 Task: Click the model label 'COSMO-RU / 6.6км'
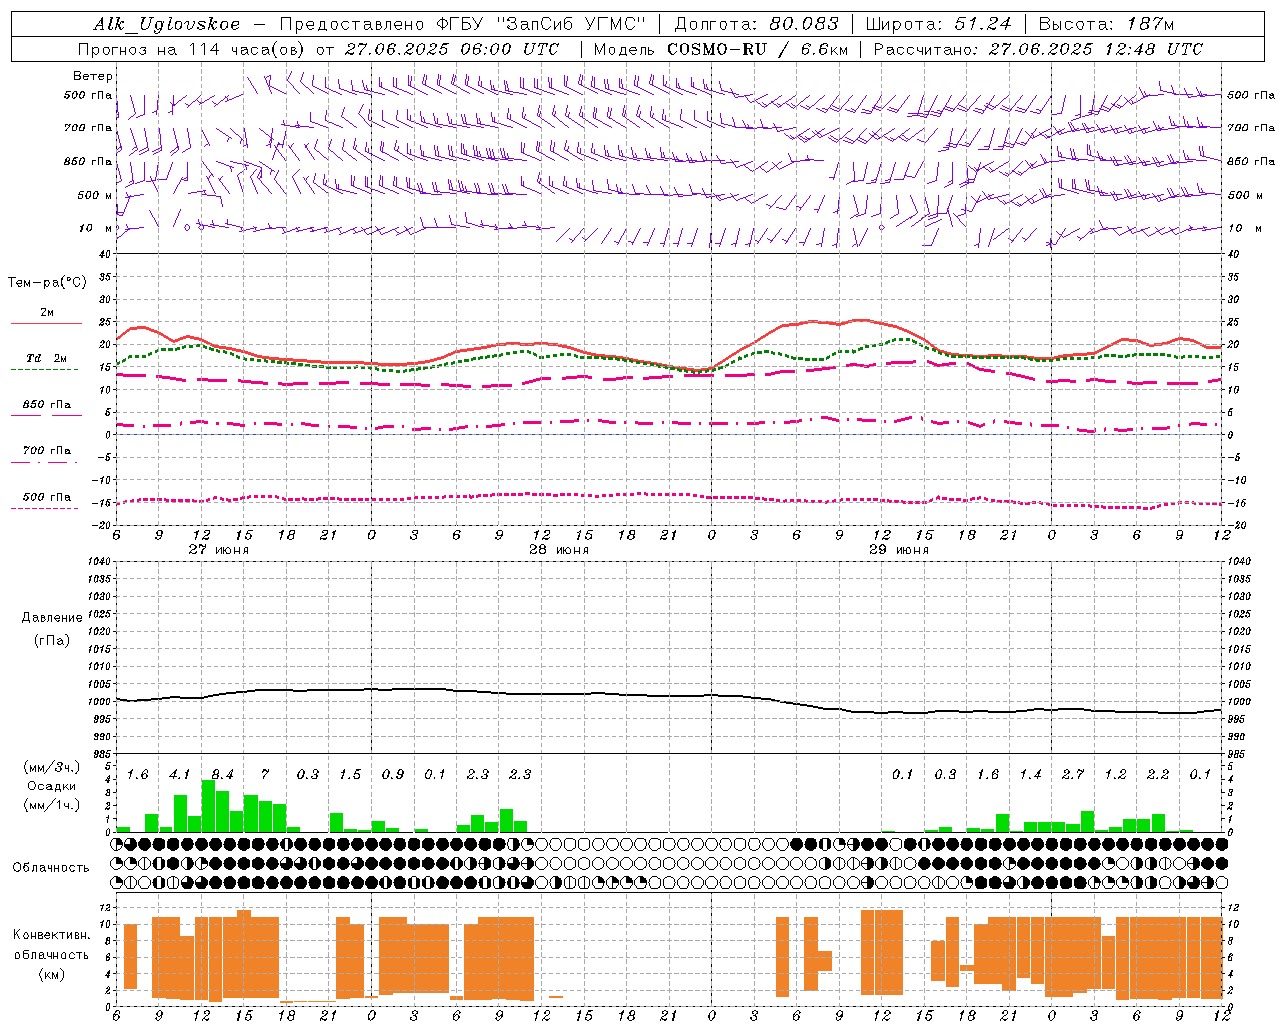tap(758, 49)
